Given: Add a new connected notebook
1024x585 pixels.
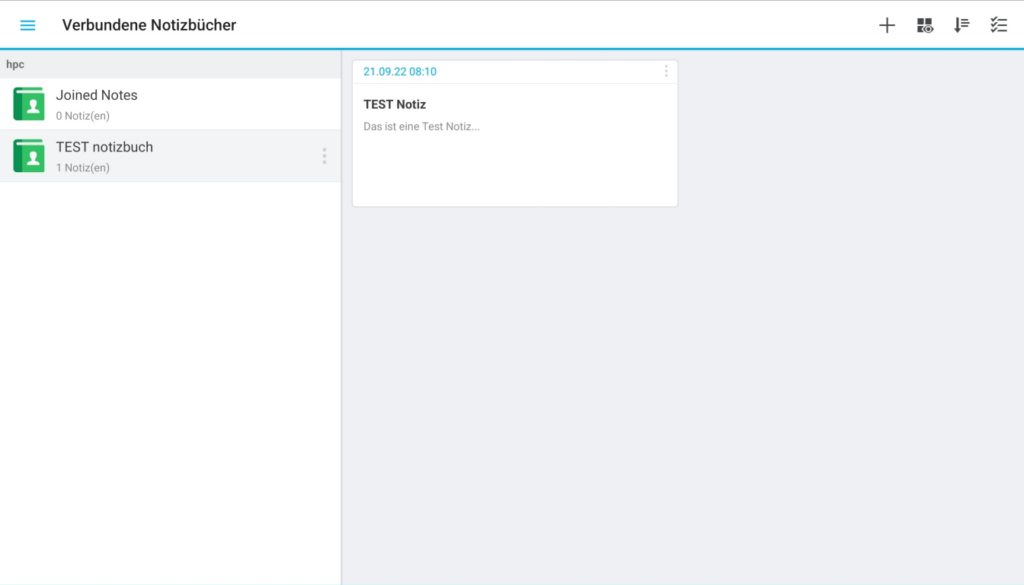Looking at the screenshot, I should 886,25.
